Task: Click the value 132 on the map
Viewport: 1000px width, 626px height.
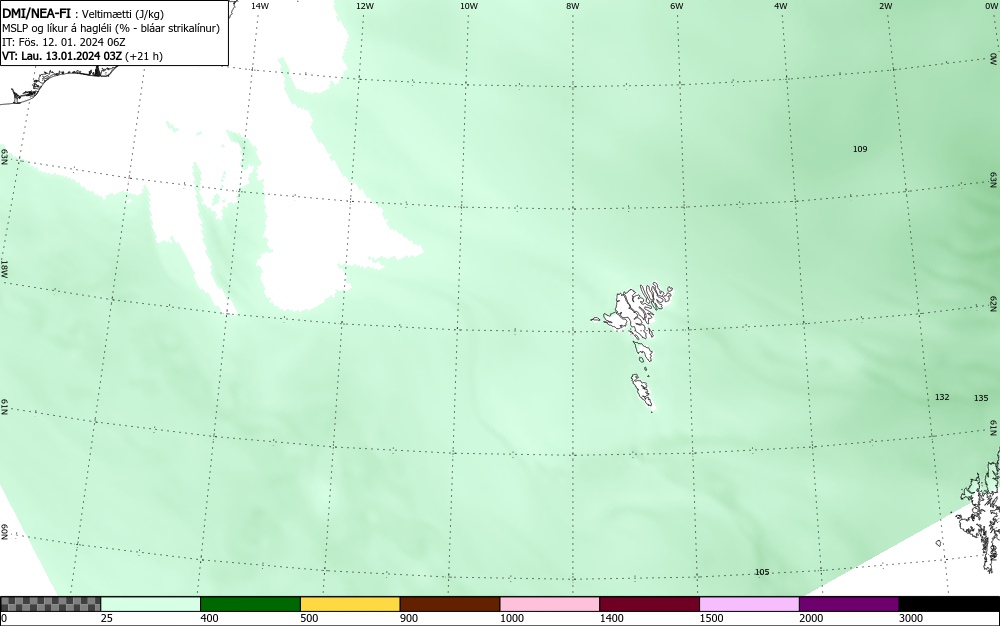Action: tap(942, 397)
